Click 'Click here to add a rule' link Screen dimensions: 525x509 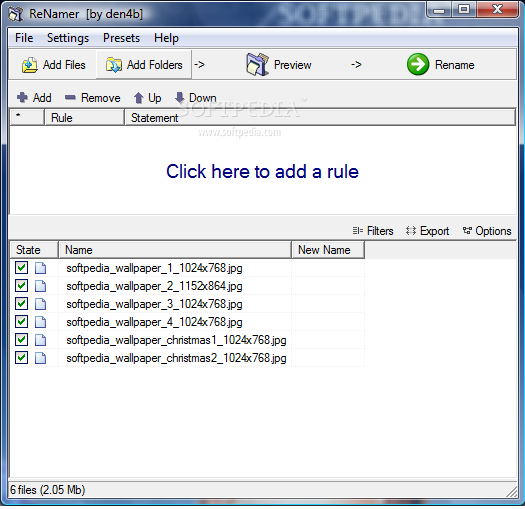tap(262, 171)
